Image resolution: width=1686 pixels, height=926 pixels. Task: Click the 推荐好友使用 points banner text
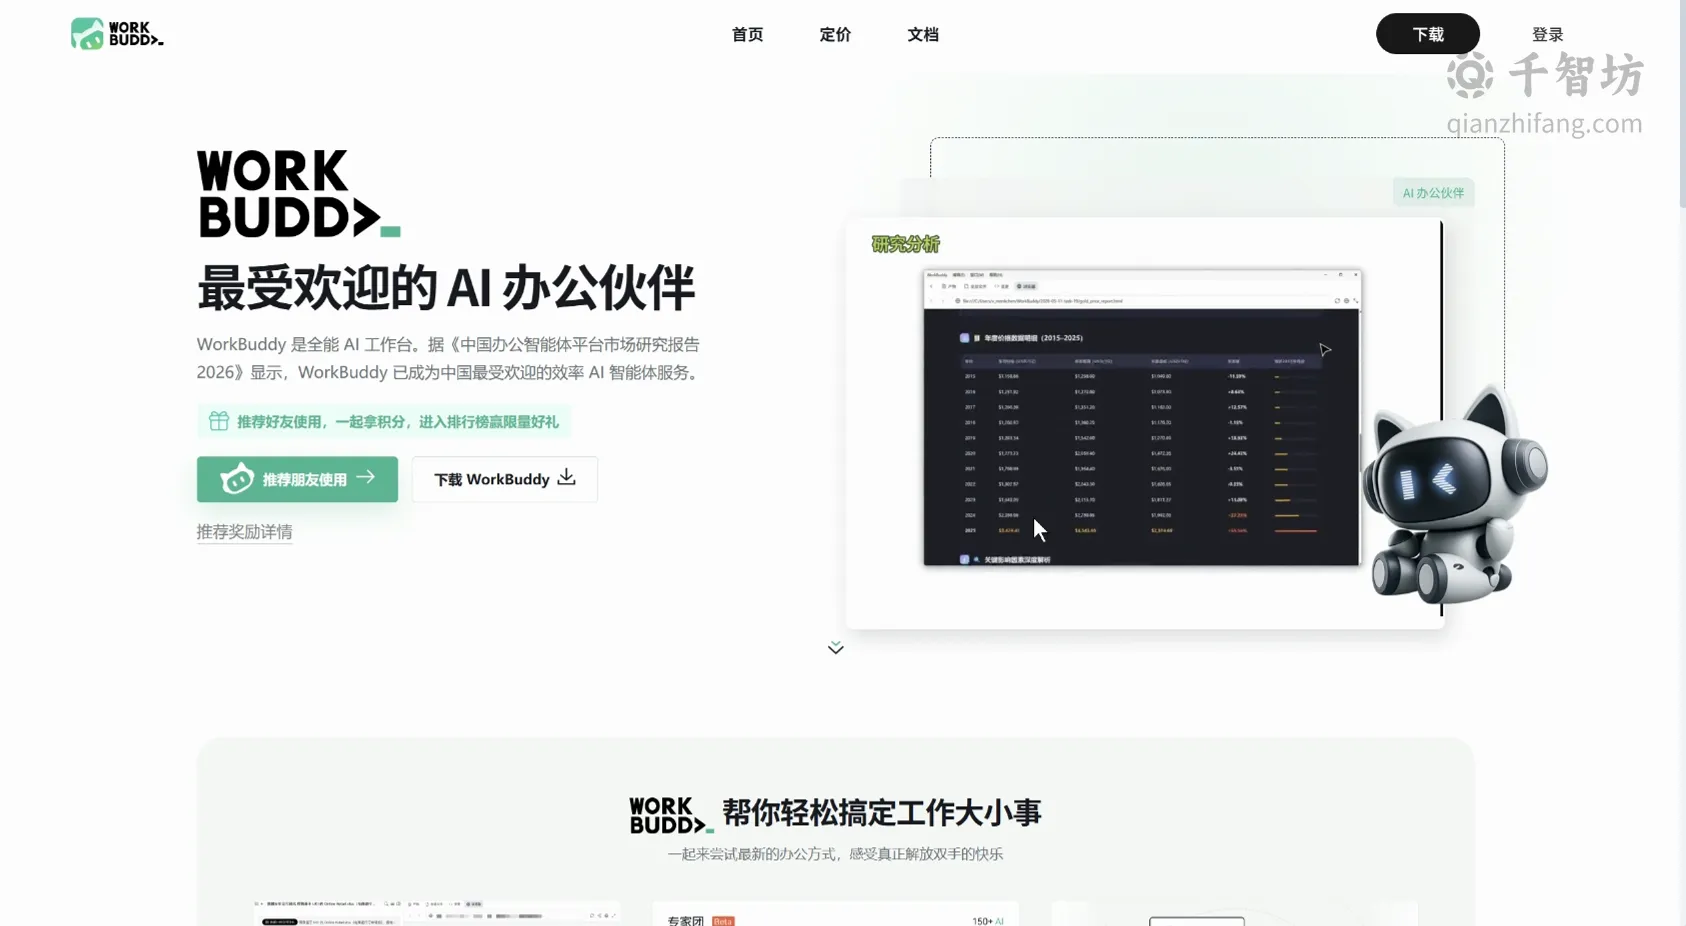pyautogui.click(x=398, y=422)
